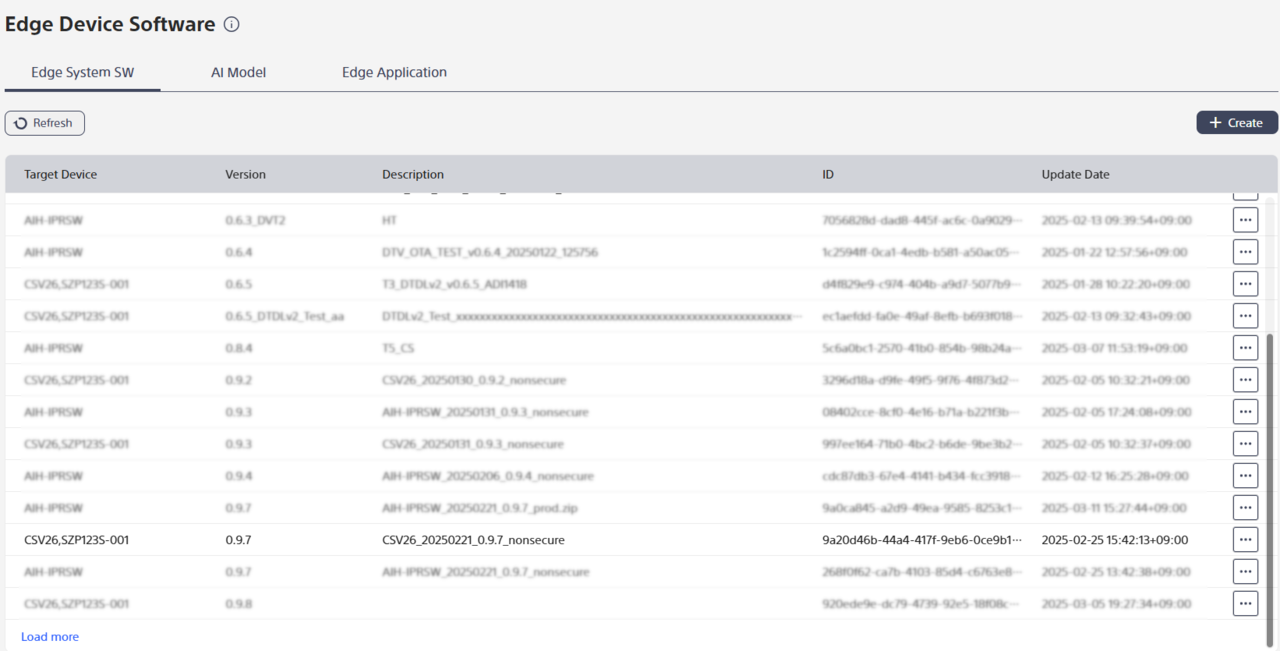Click the Description column header
Screen dimensions: 1280x651
coord(413,174)
